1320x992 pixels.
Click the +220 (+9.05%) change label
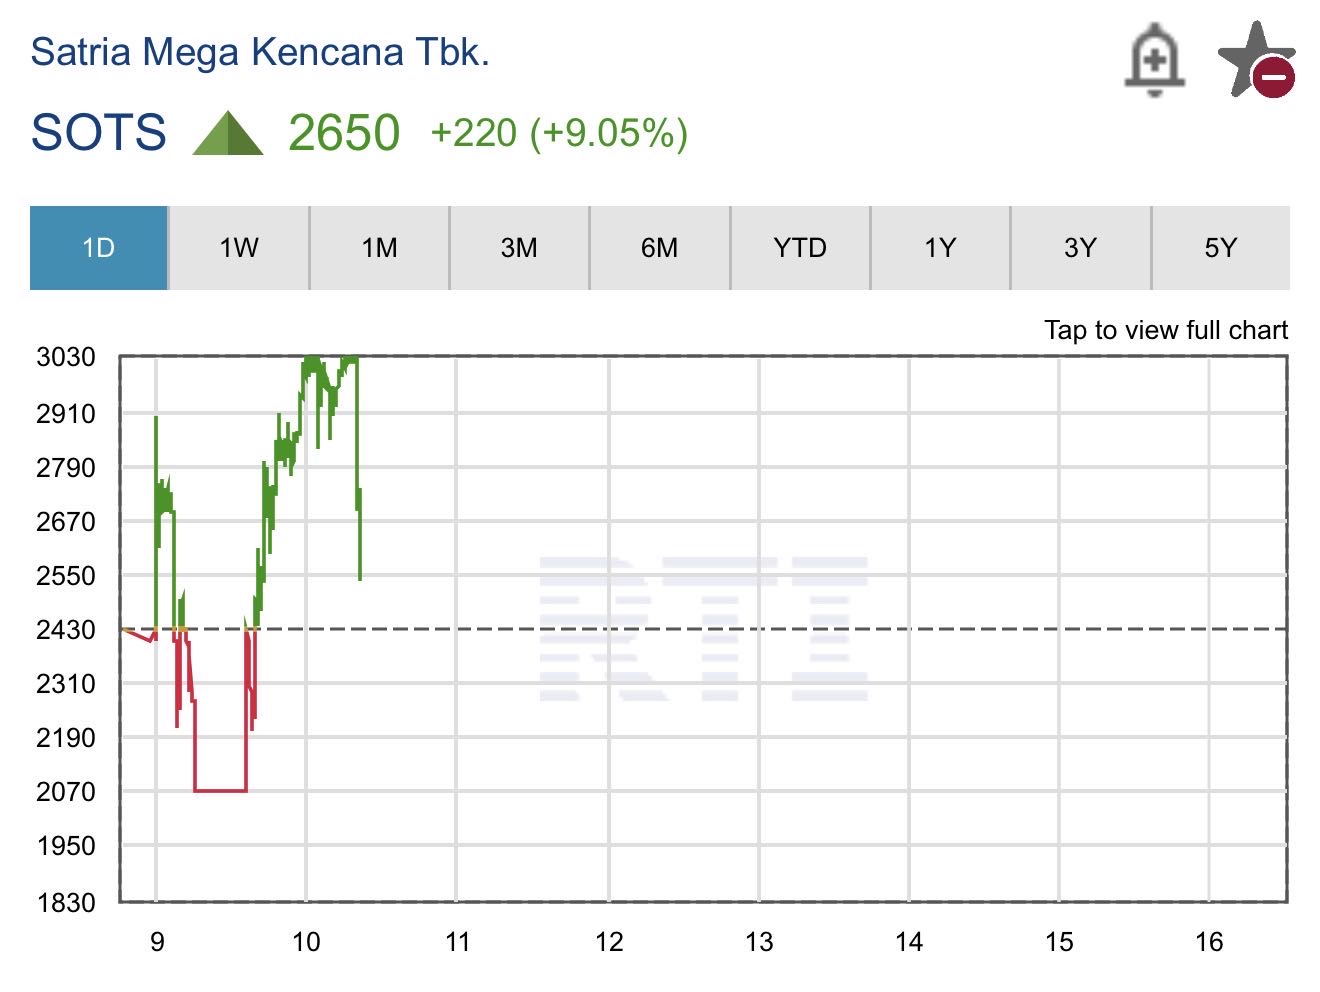pyautogui.click(x=559, y=133)
